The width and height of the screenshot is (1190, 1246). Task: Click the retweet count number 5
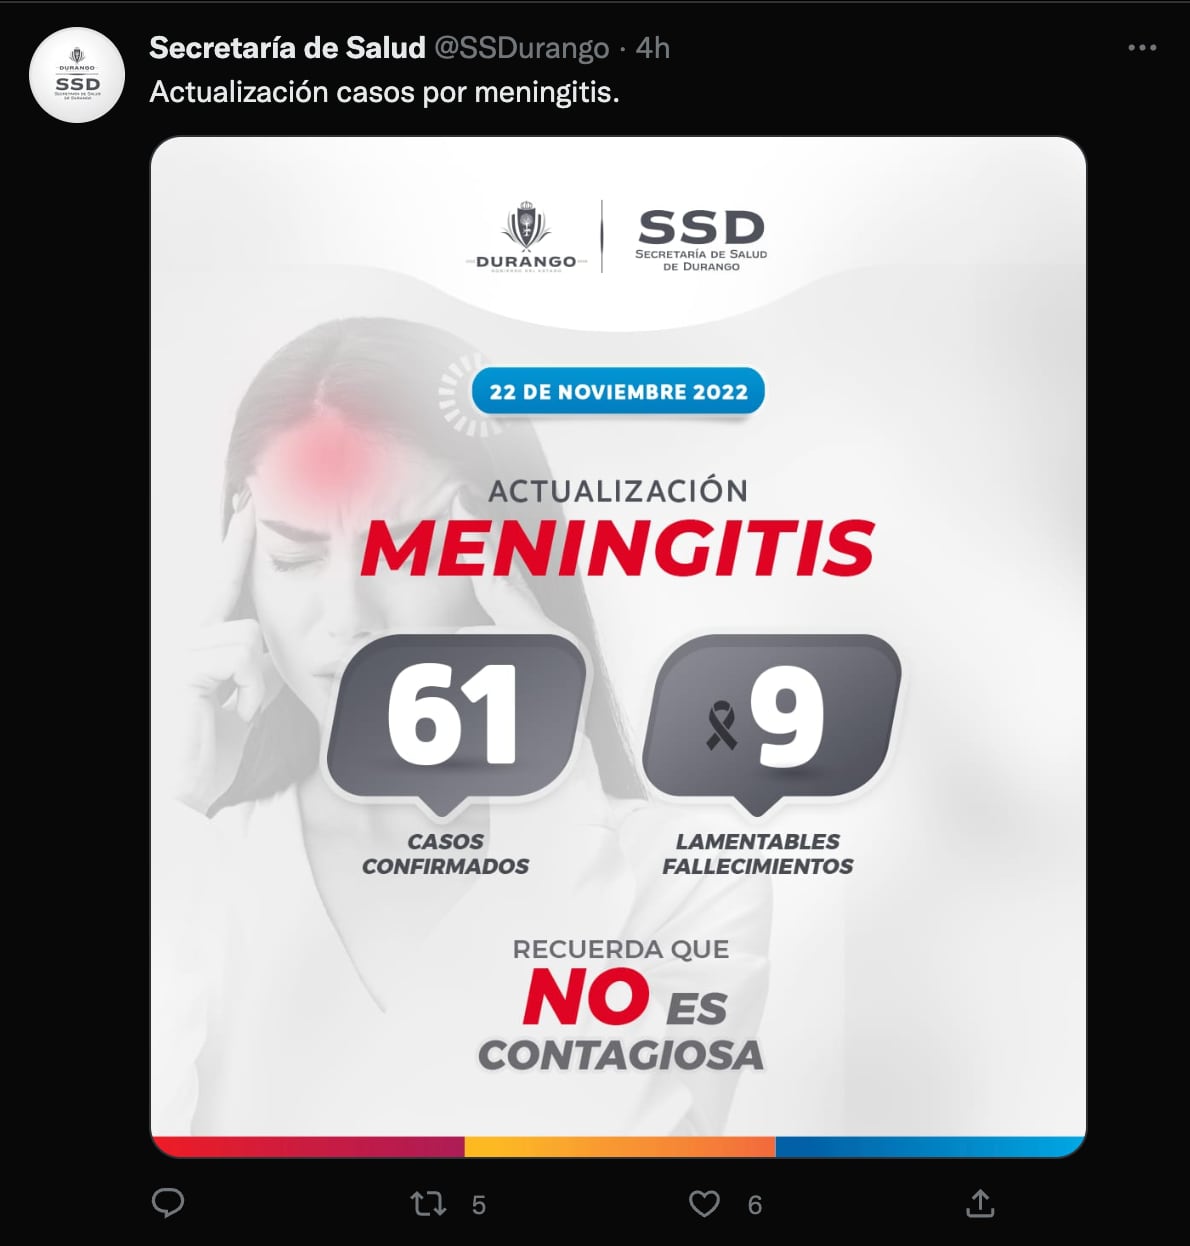click(x=478, y=1204)
